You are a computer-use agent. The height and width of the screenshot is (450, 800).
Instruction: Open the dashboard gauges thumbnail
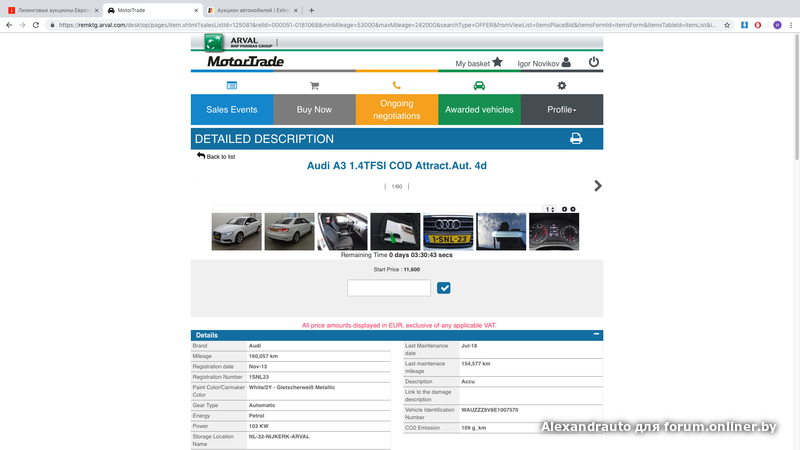554,232
